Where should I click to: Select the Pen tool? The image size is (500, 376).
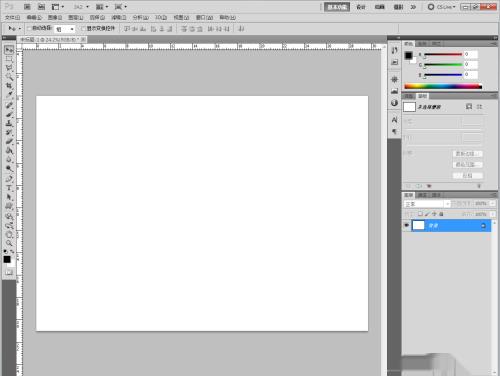(x=9, y=179)
